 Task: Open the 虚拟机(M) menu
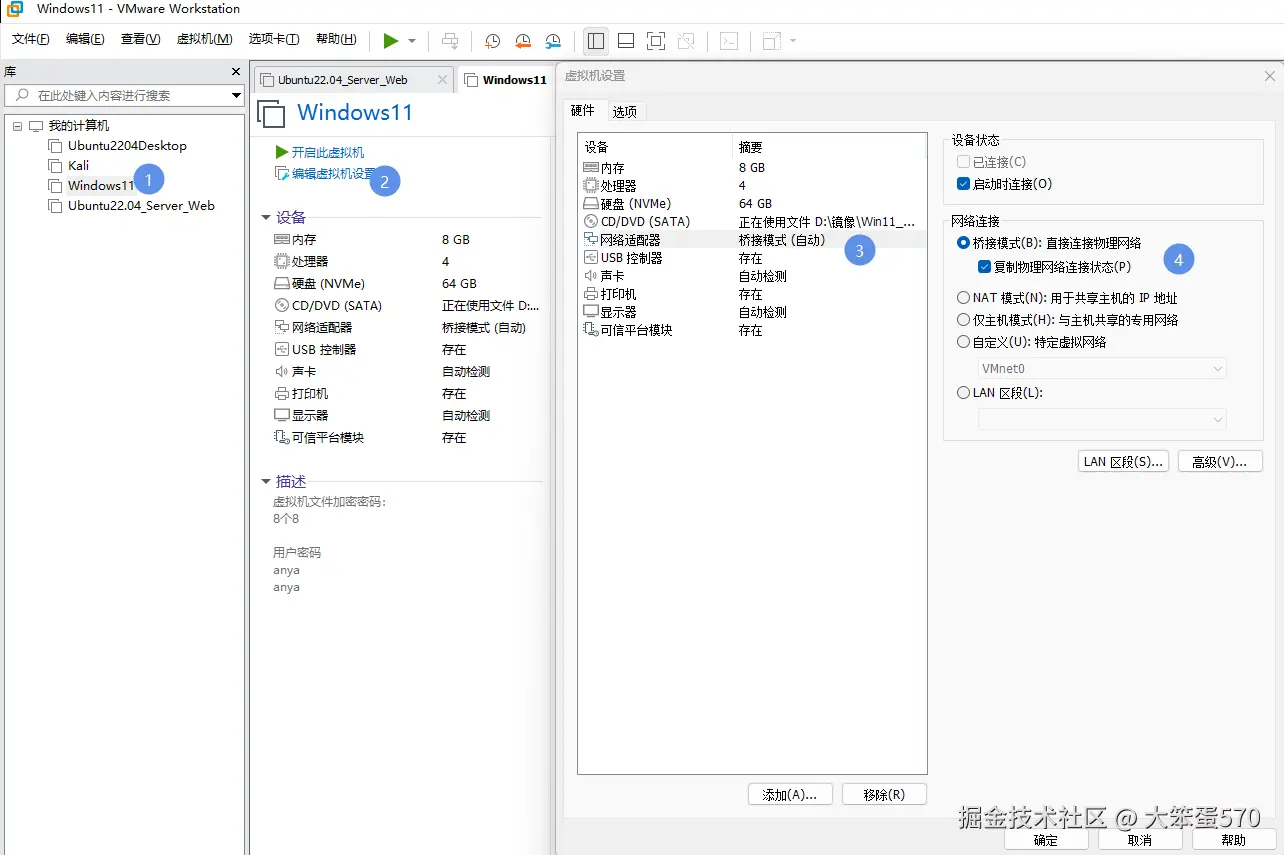point(204,39)
